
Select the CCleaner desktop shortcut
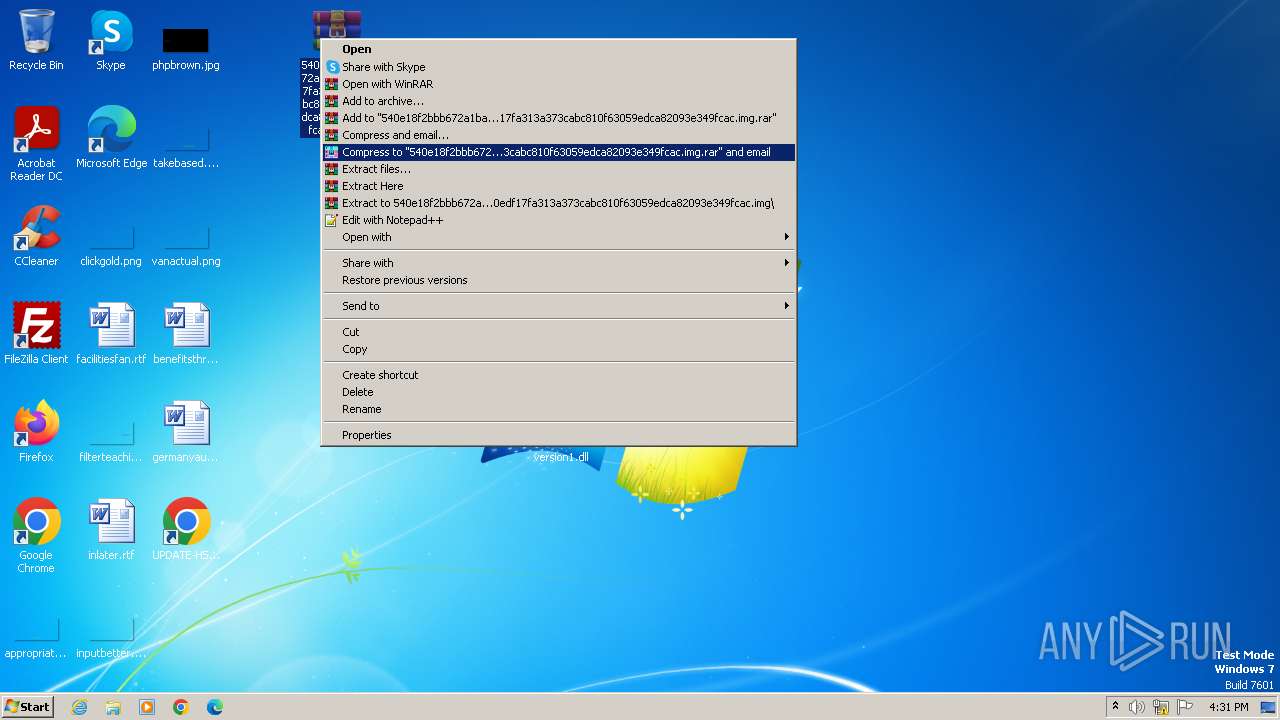coord(36,236)
